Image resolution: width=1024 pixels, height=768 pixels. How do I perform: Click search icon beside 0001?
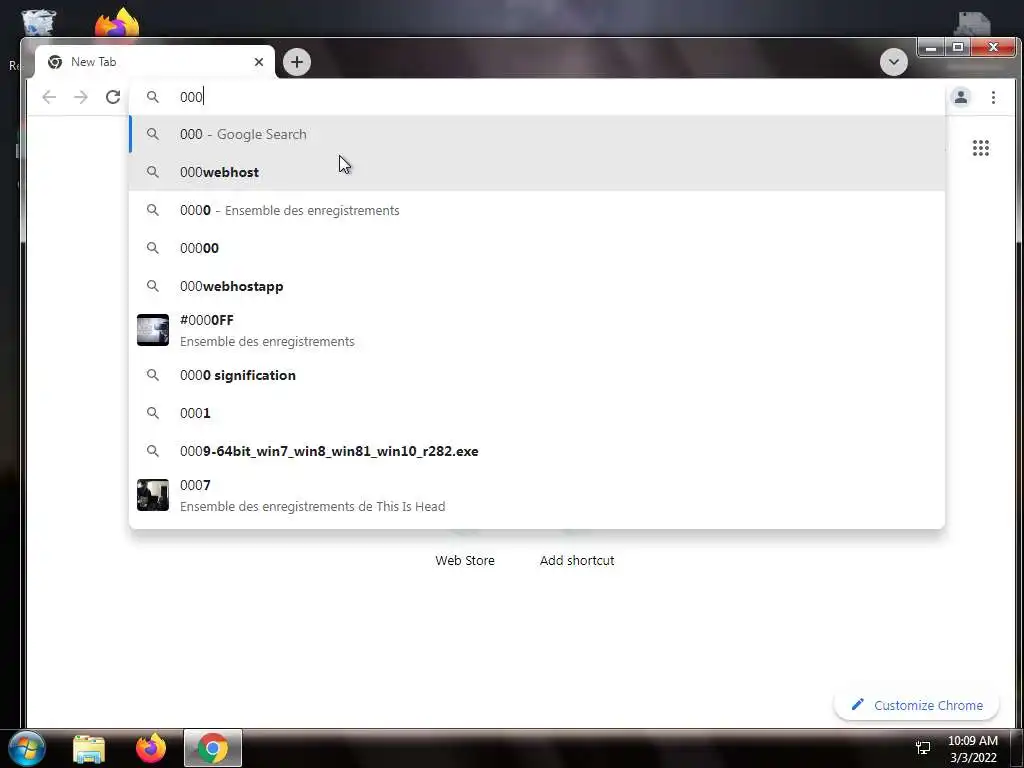[153, 413]
